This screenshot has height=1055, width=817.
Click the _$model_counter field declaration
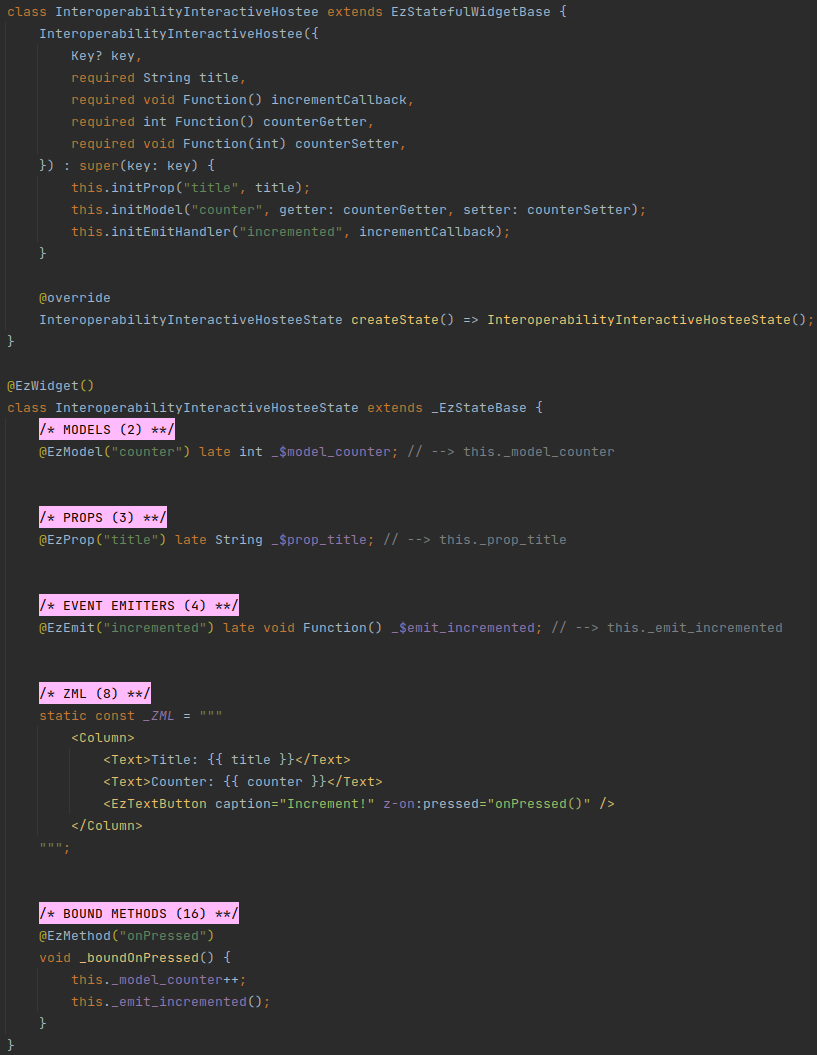330,452
